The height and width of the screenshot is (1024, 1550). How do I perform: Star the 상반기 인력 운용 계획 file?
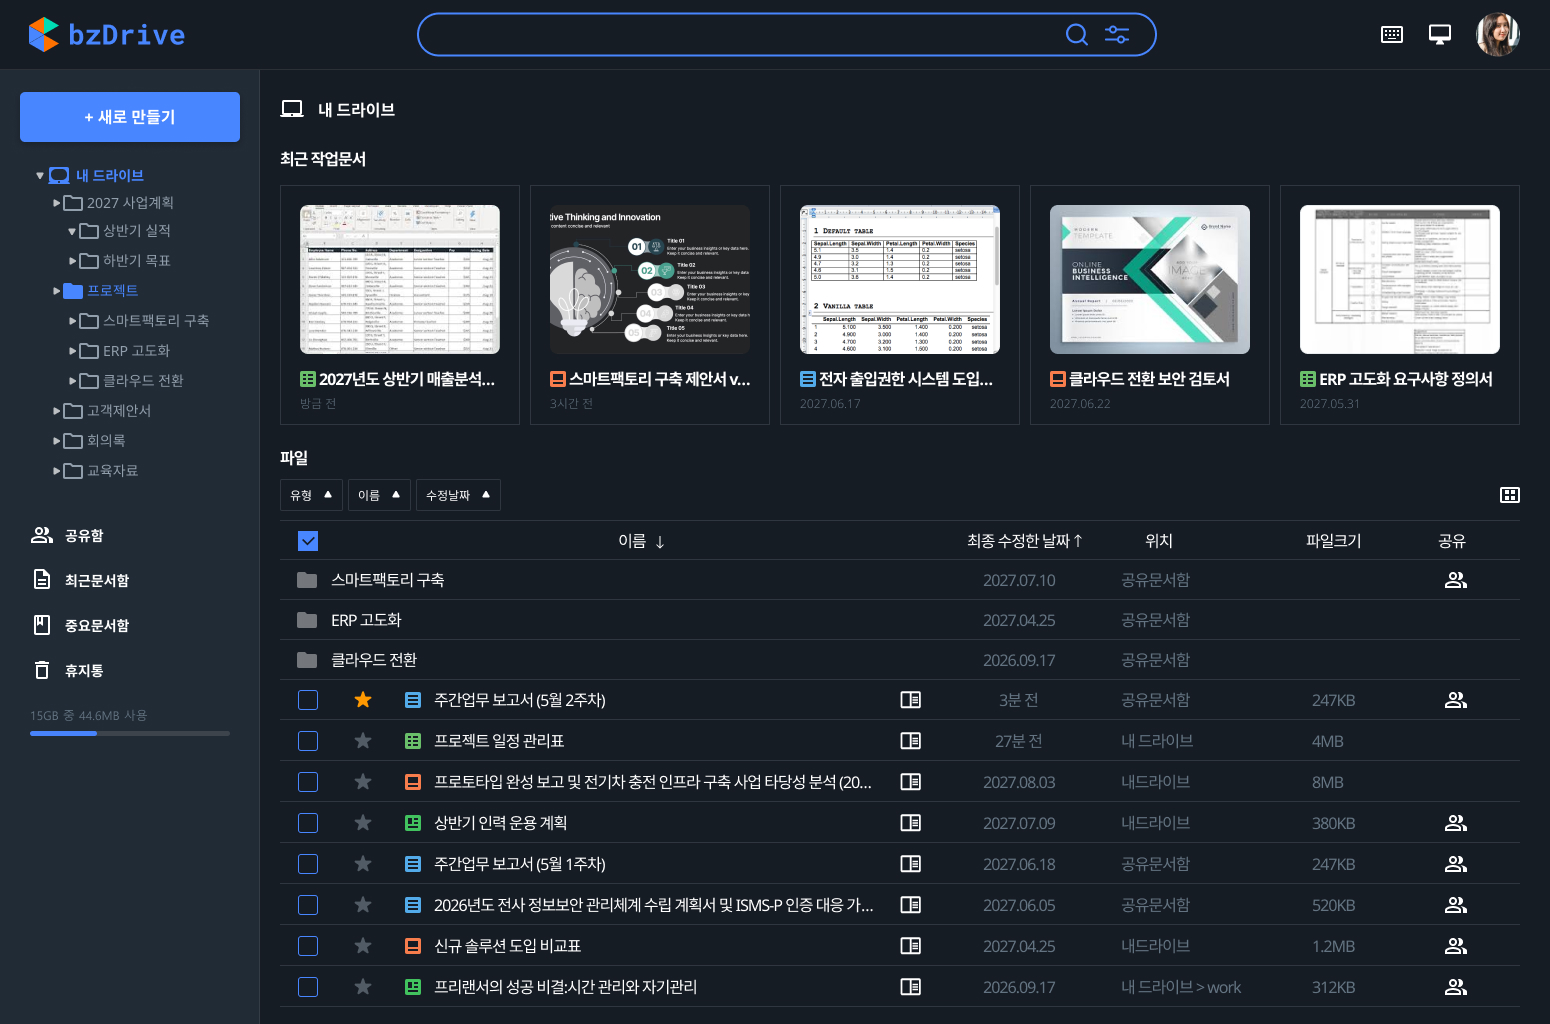coord(363,823)
